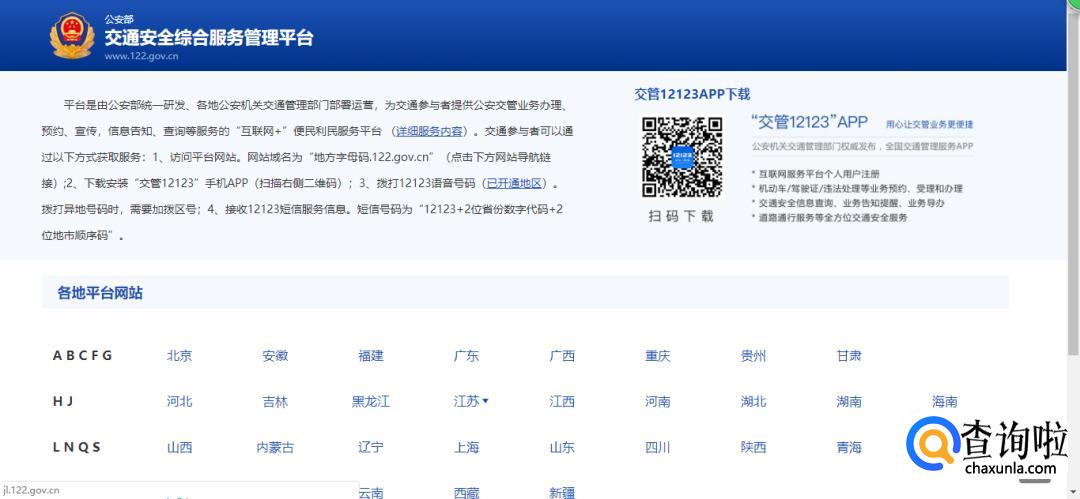Go to the 河南 platform site
The width and height of the screenshot is (1080, 499).
click(x=658, y=401)
